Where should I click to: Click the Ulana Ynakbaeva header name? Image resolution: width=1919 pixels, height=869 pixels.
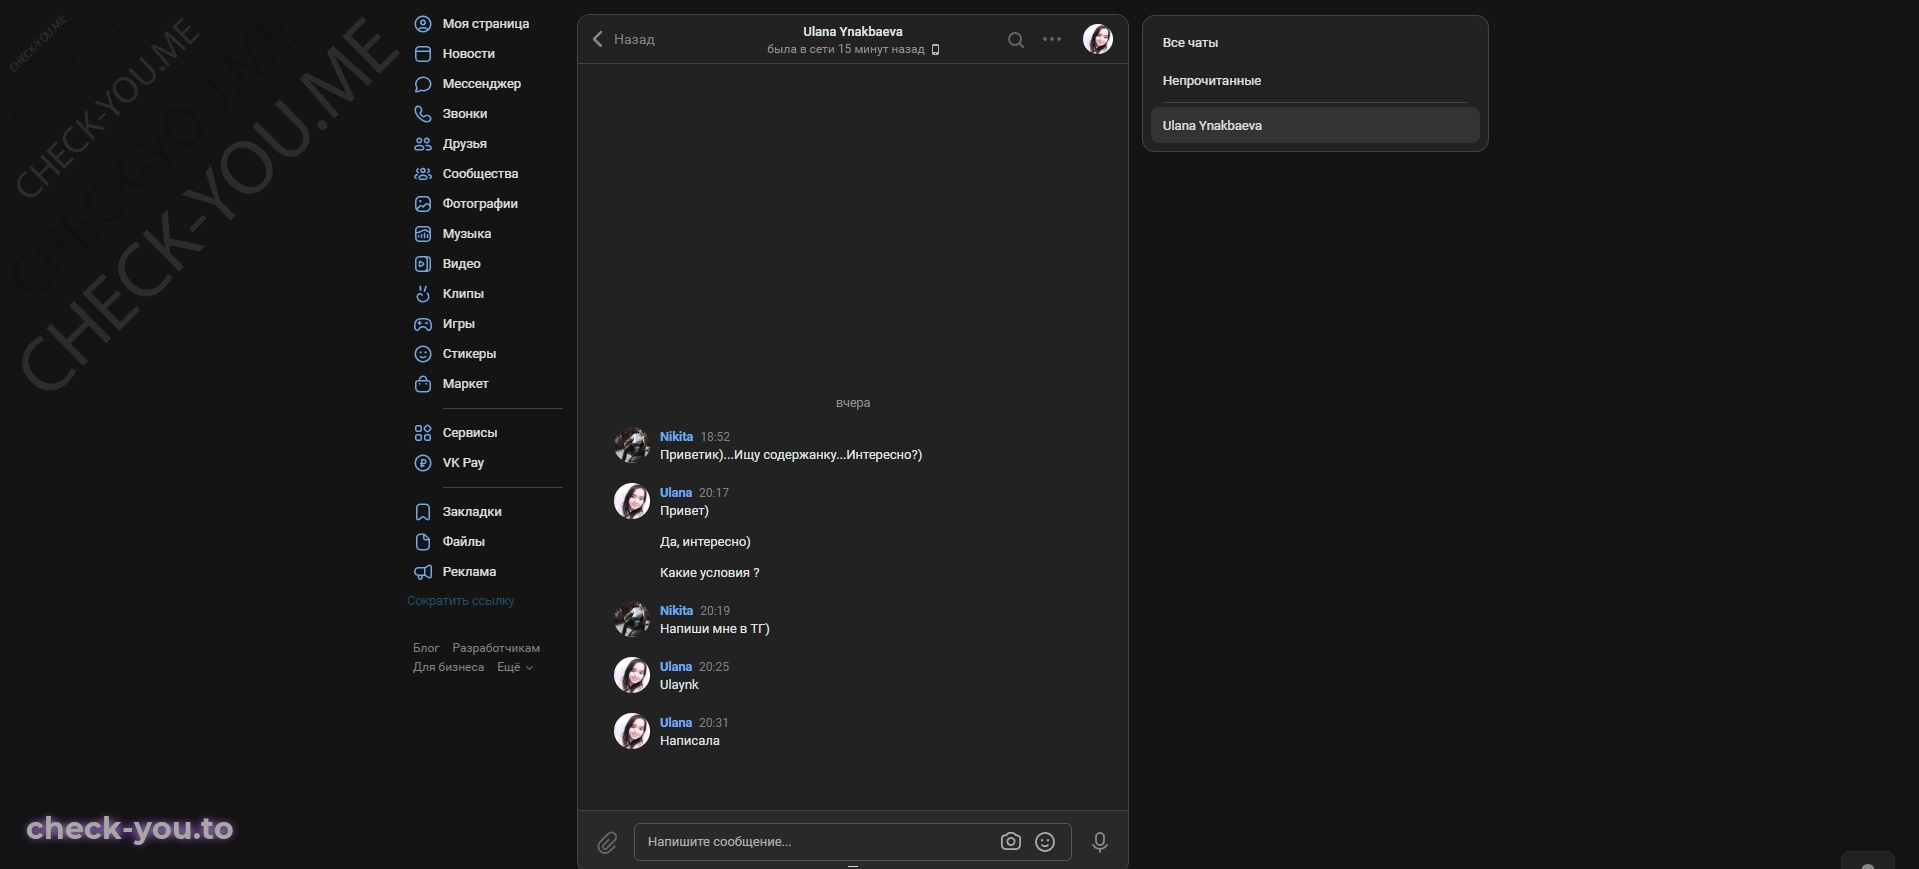coord(853,32)
